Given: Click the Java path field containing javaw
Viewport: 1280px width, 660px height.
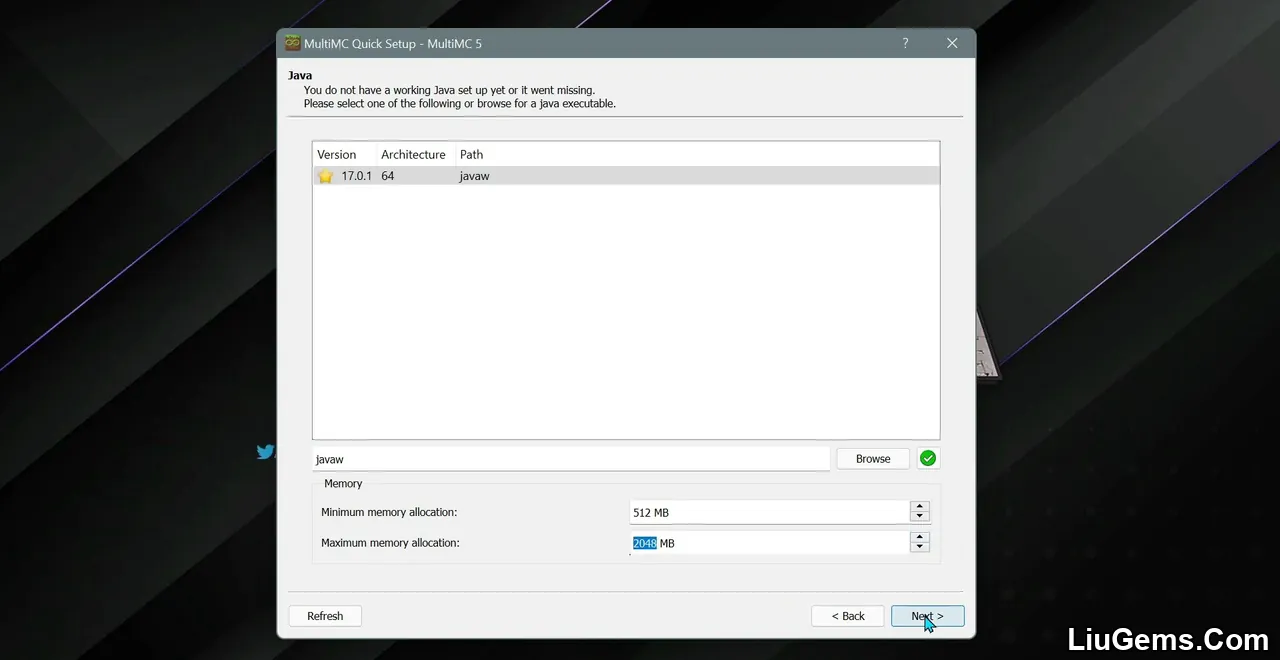Looking at the screenshot, I should [x=571, y=459].
